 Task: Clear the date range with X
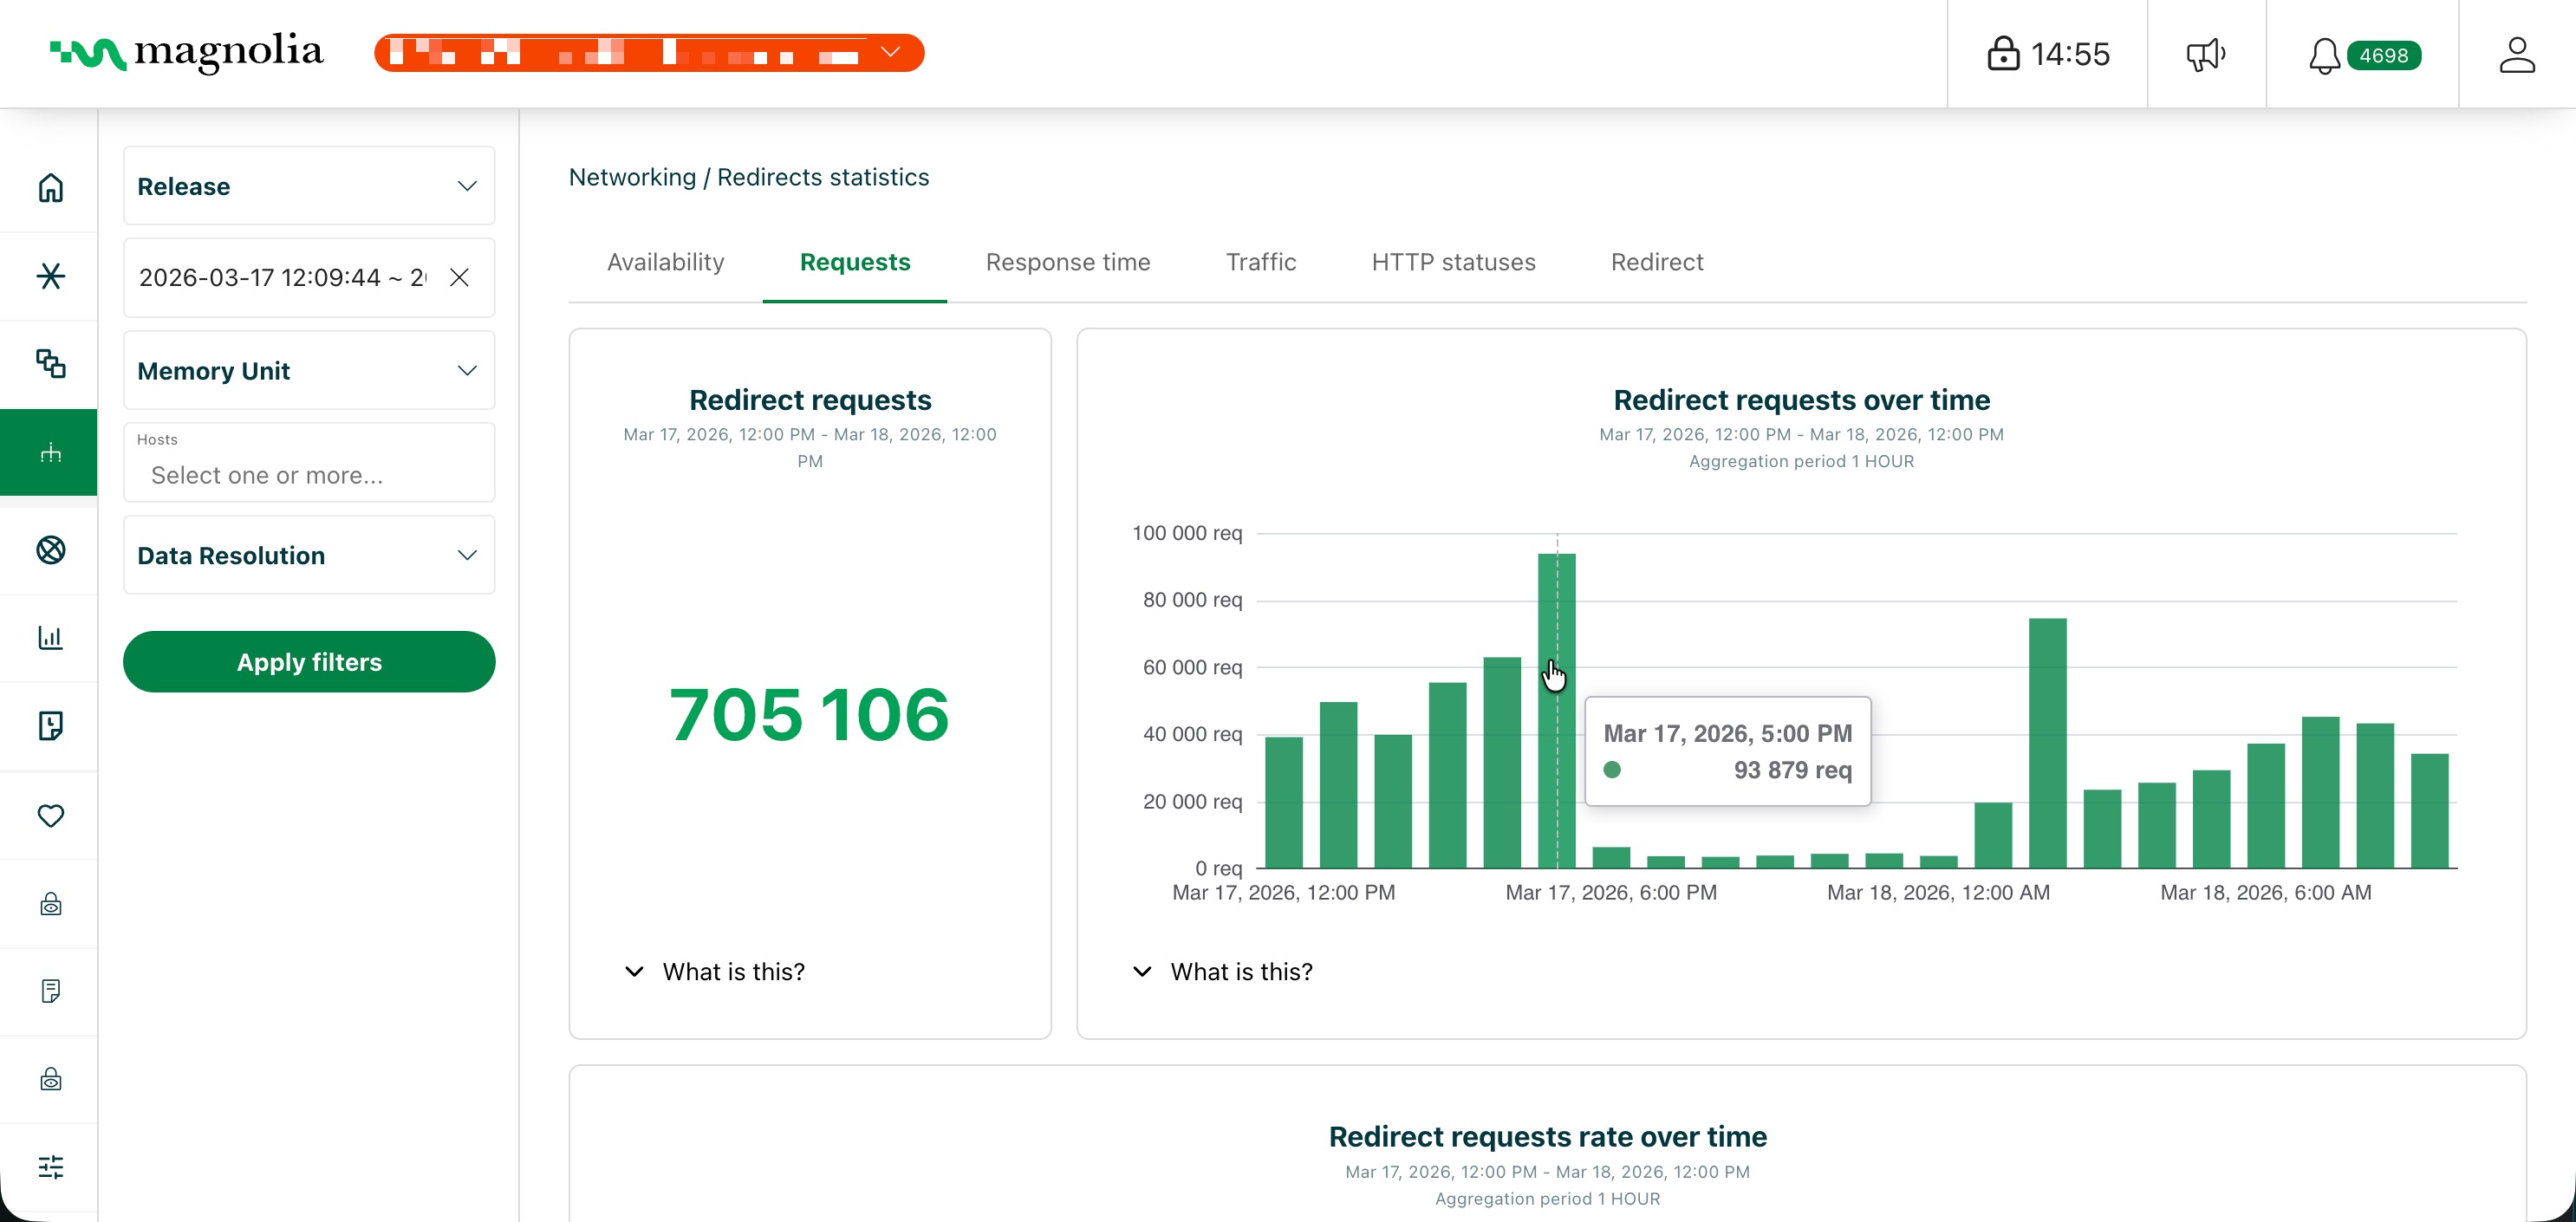(459, 277)
